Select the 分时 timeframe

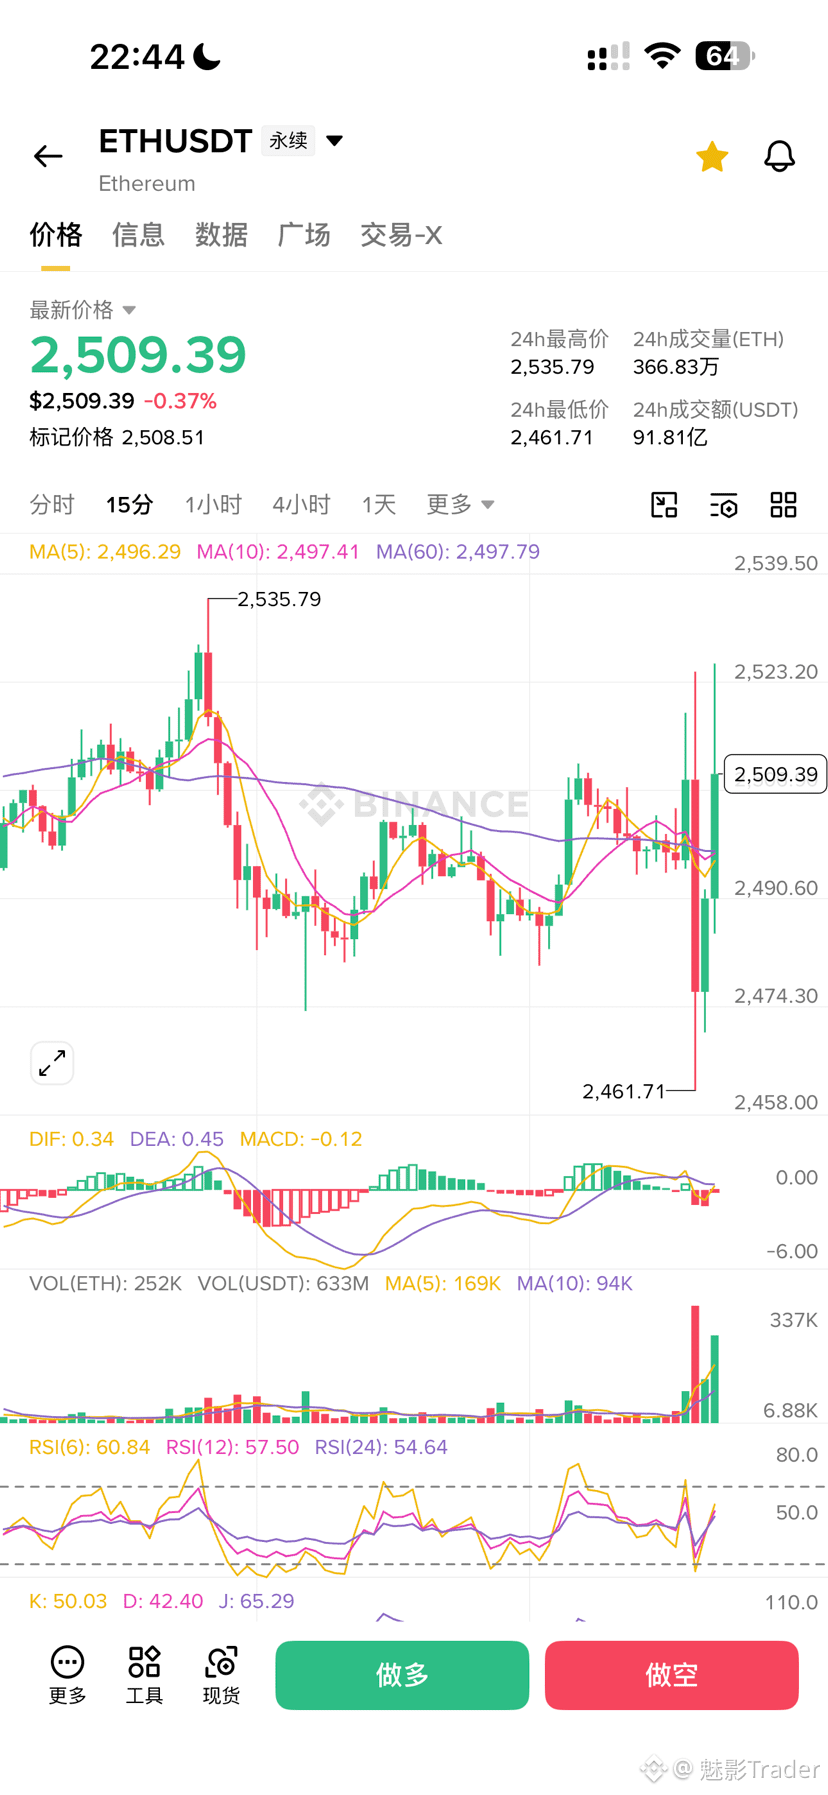(x=52, y=505)
